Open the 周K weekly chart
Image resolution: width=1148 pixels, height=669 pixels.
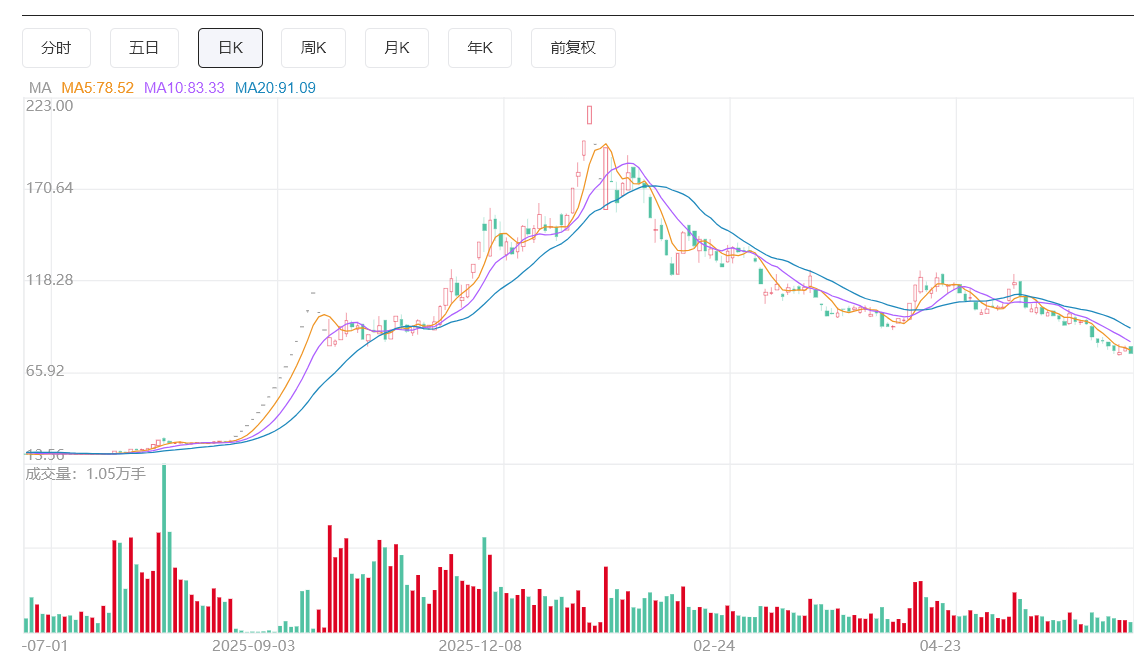pos(313,48)
